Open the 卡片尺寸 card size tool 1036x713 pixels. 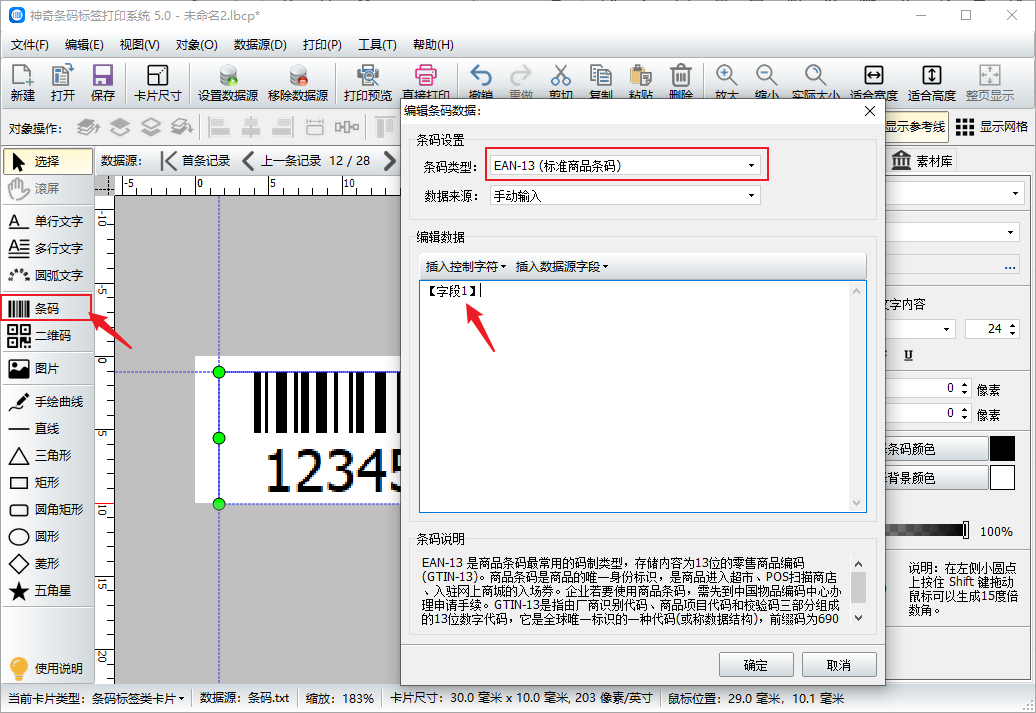click(x=157, y=83)
